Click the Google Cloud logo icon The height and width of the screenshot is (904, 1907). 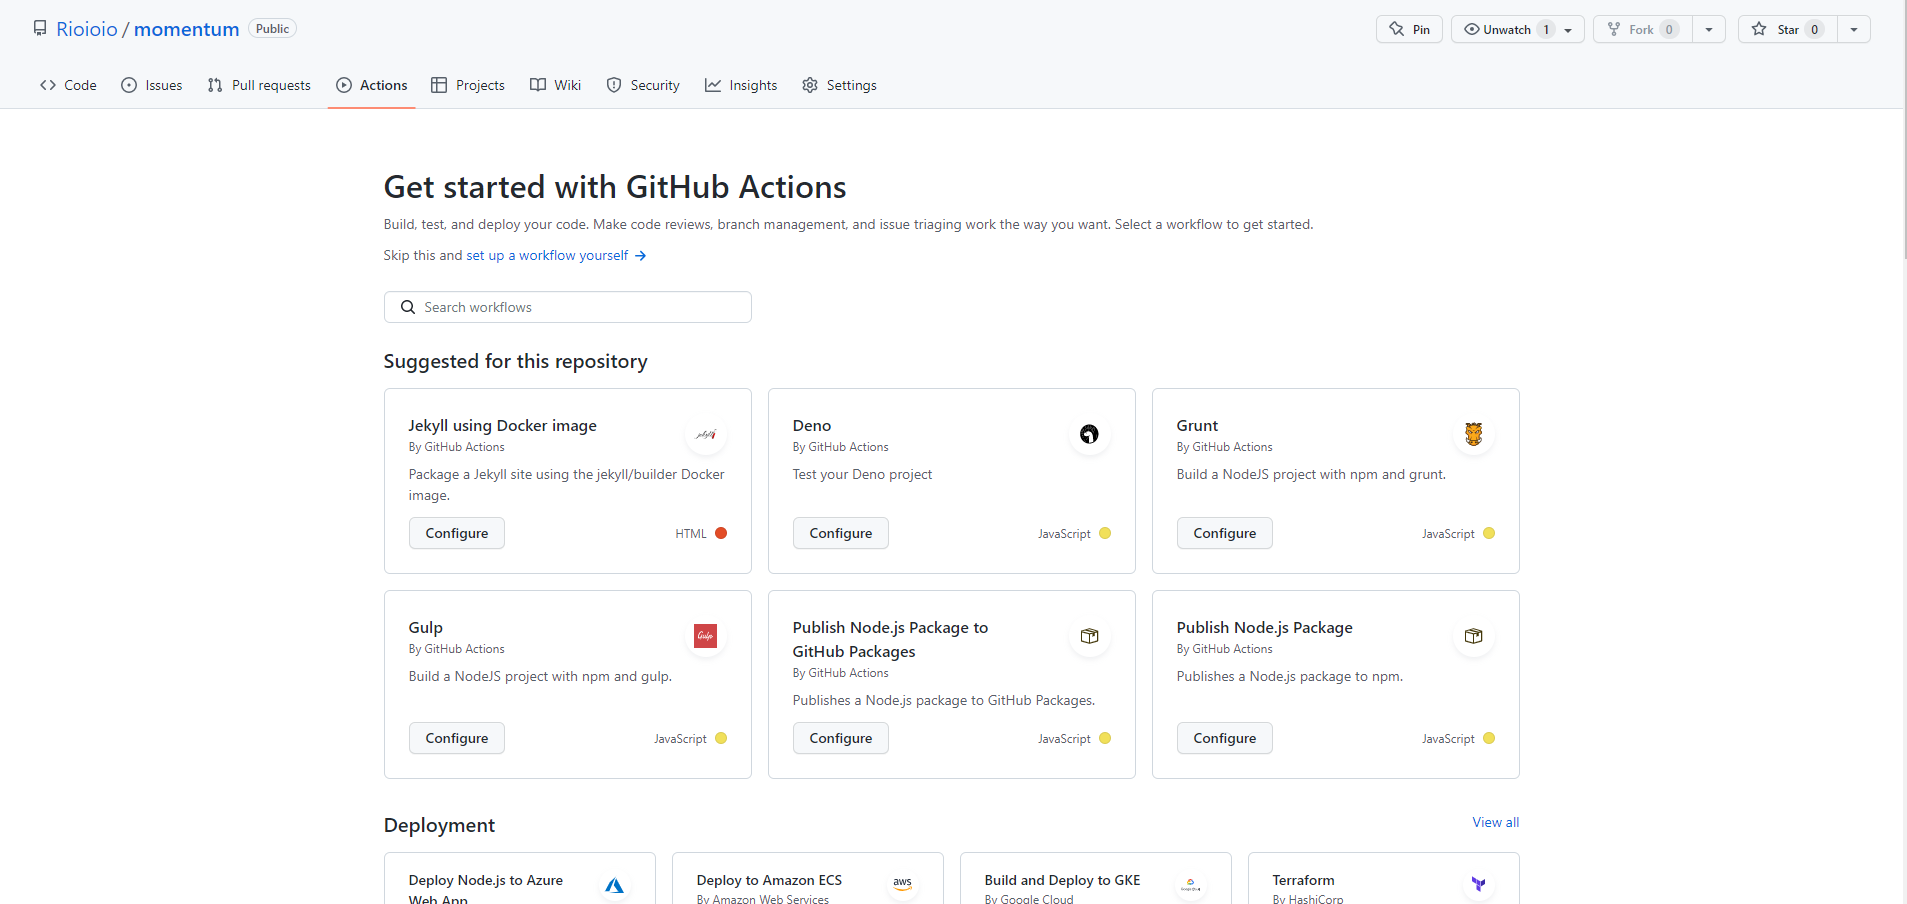pos(1190,885)
